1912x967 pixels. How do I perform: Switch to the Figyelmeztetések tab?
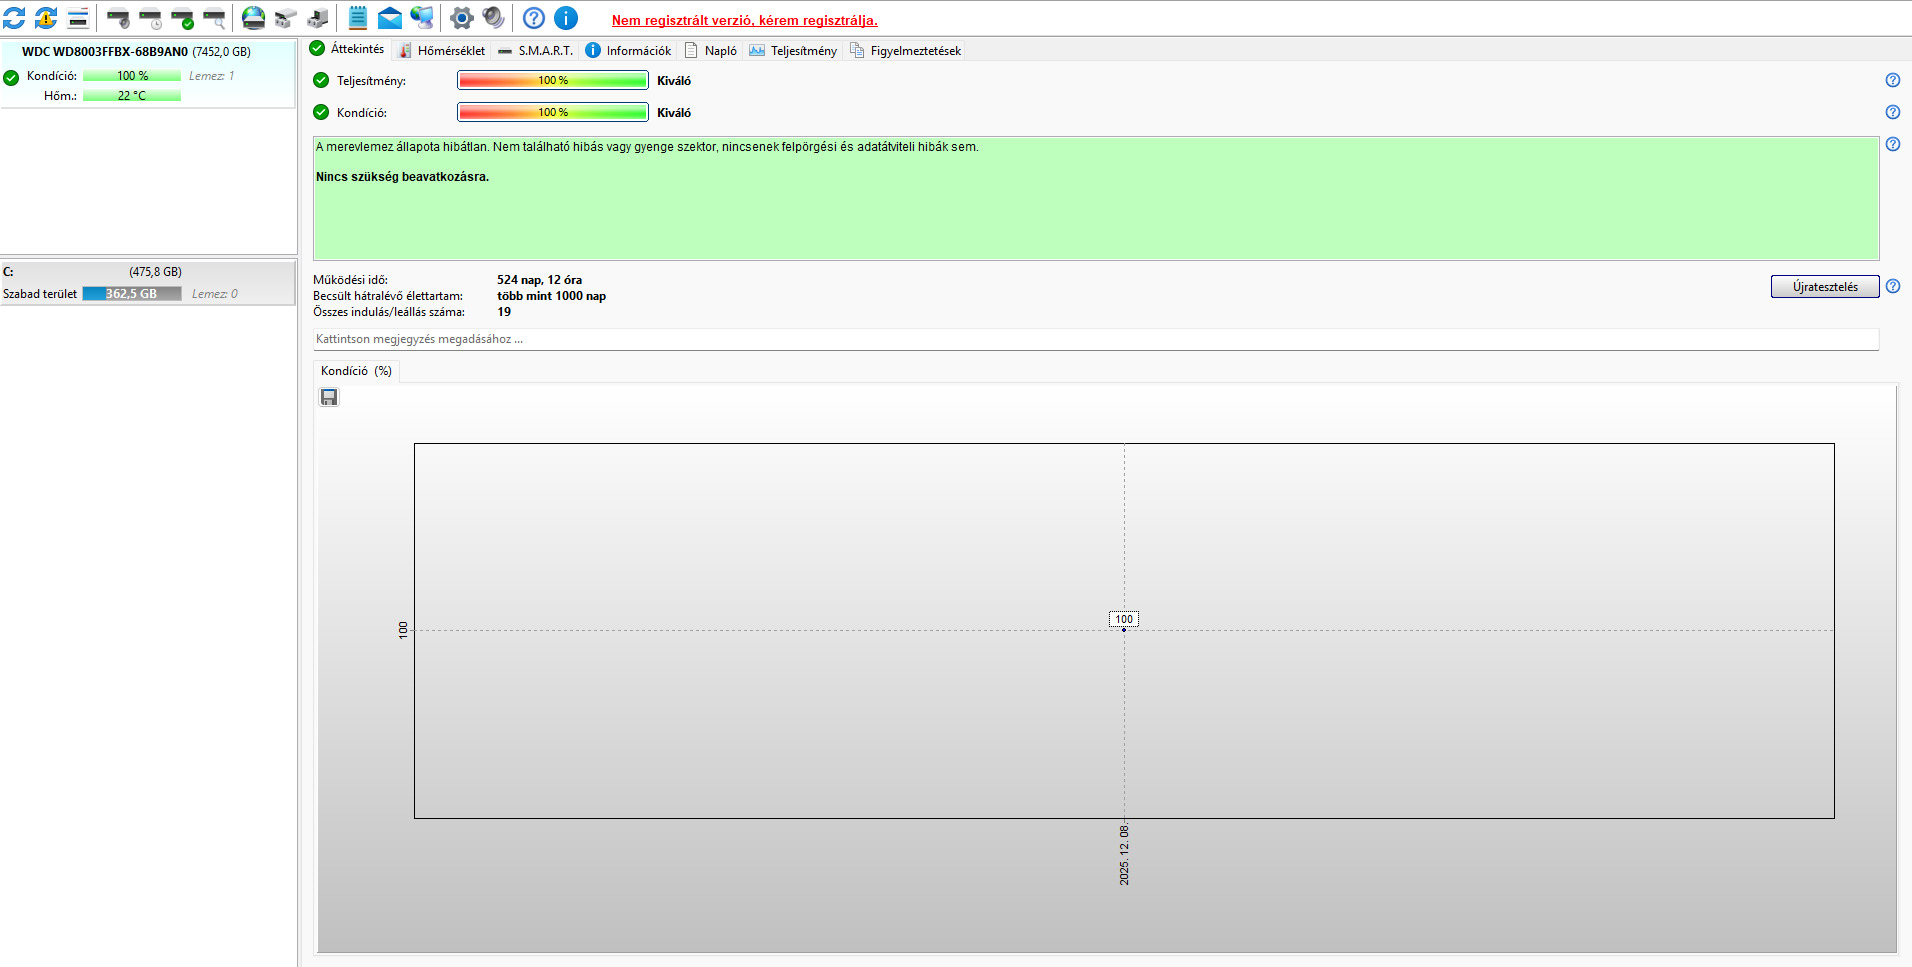[906, 50]
